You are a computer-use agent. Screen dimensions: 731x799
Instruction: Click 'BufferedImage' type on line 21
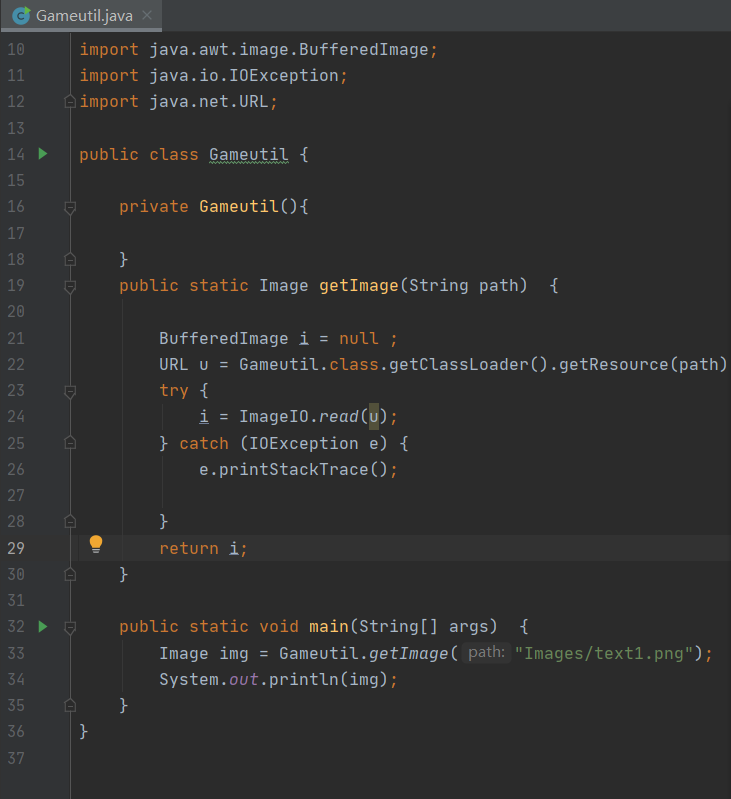pos(224,338)
